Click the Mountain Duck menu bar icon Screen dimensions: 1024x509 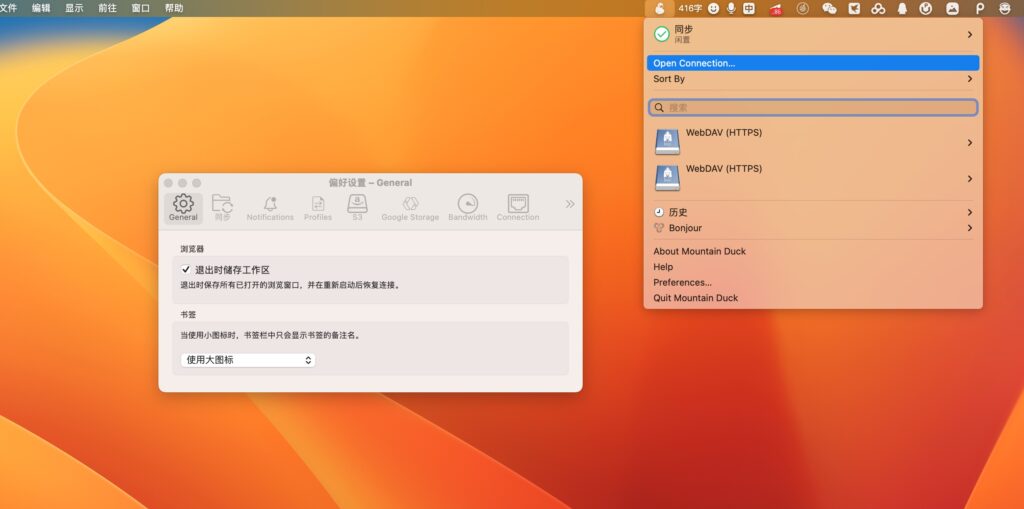click(660, 8)
